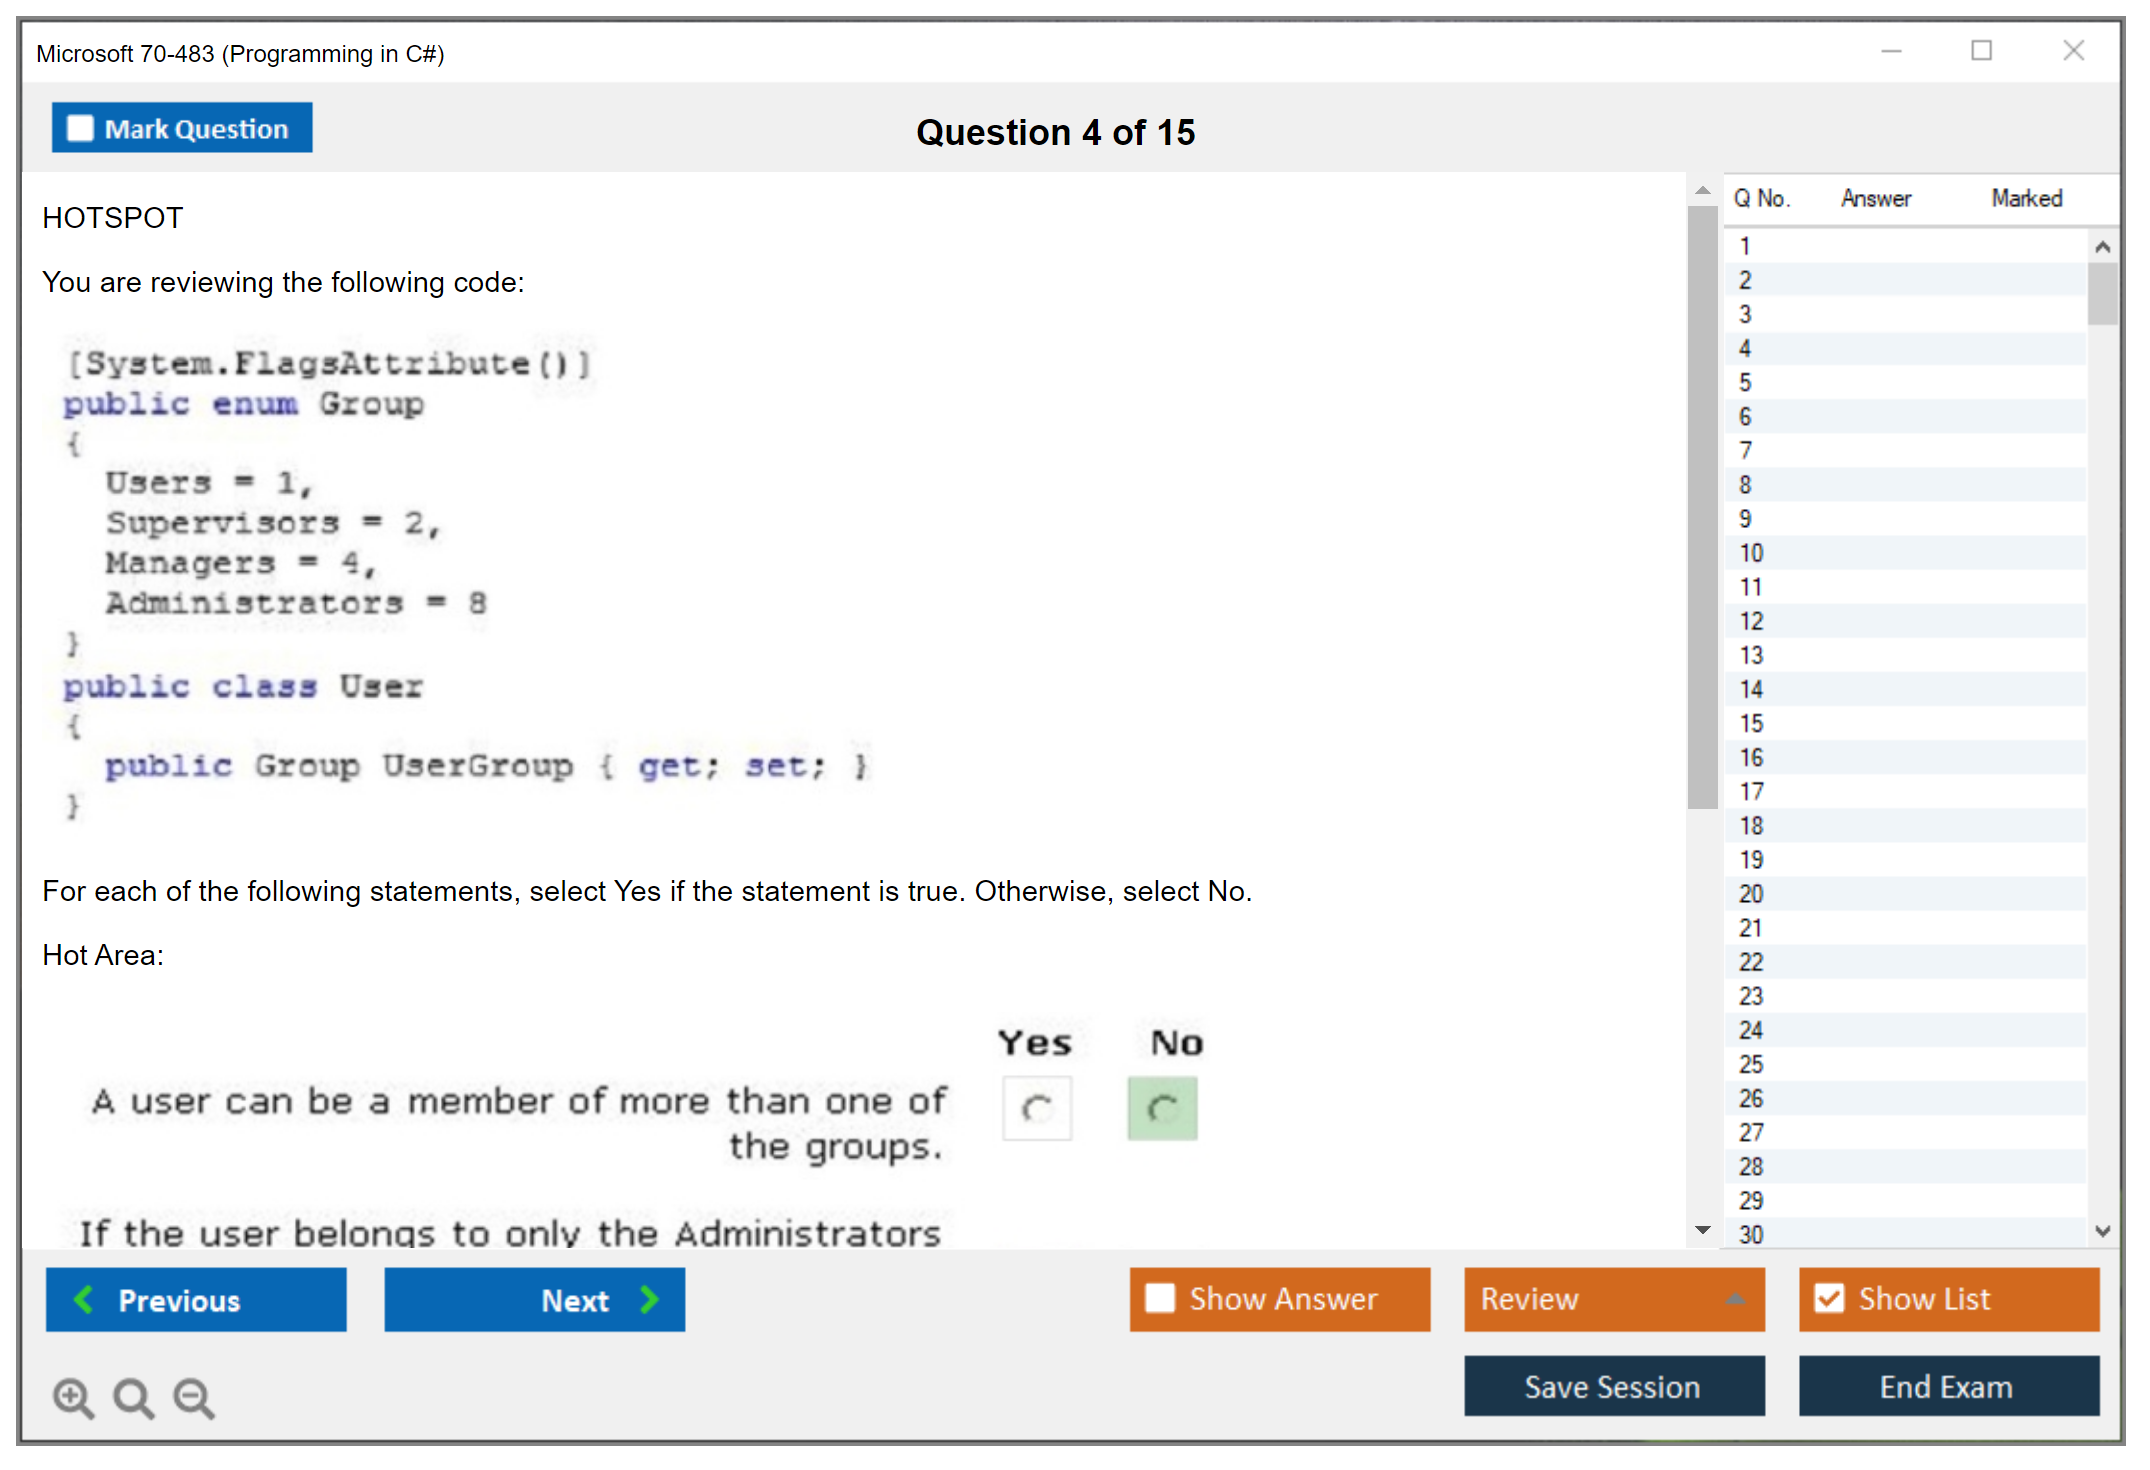Image resolution: width=2150 pixels, height=1470 pixels.
Task: Select question 10 in the list
Action: 1751,553
